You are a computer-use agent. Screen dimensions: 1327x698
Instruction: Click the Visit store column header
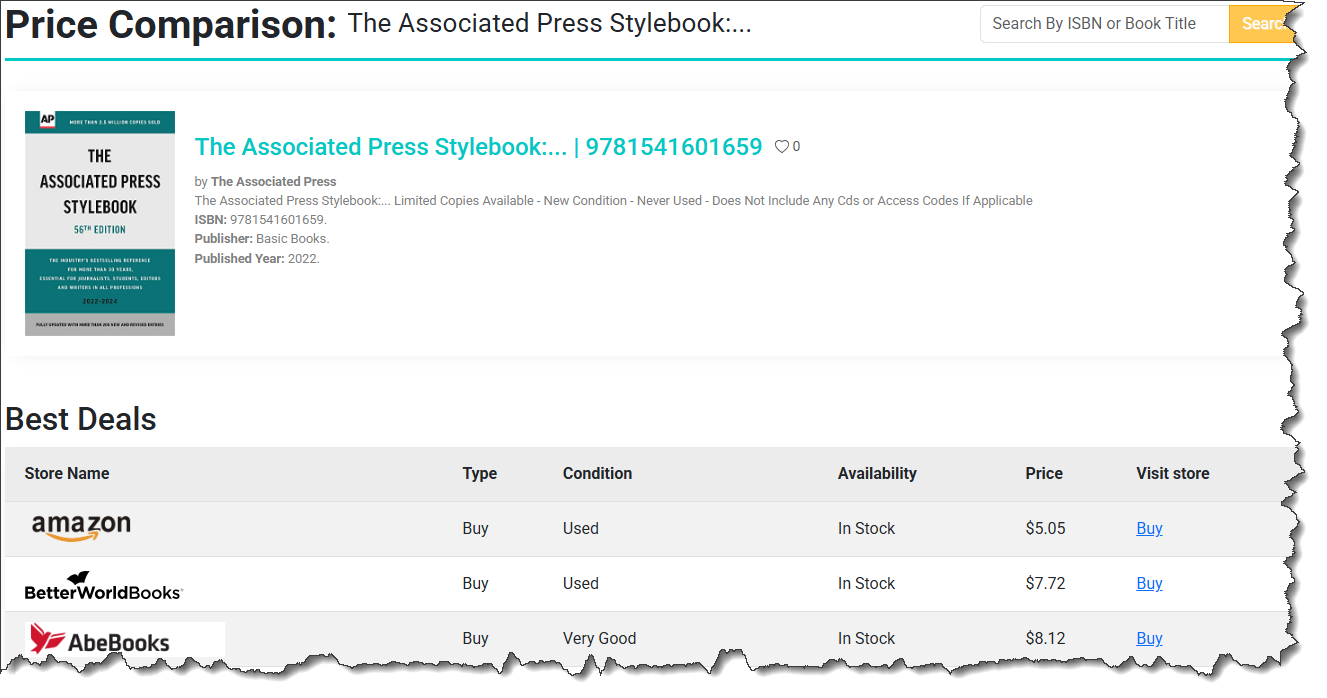pyautogui.click(x=1173, y=473)
